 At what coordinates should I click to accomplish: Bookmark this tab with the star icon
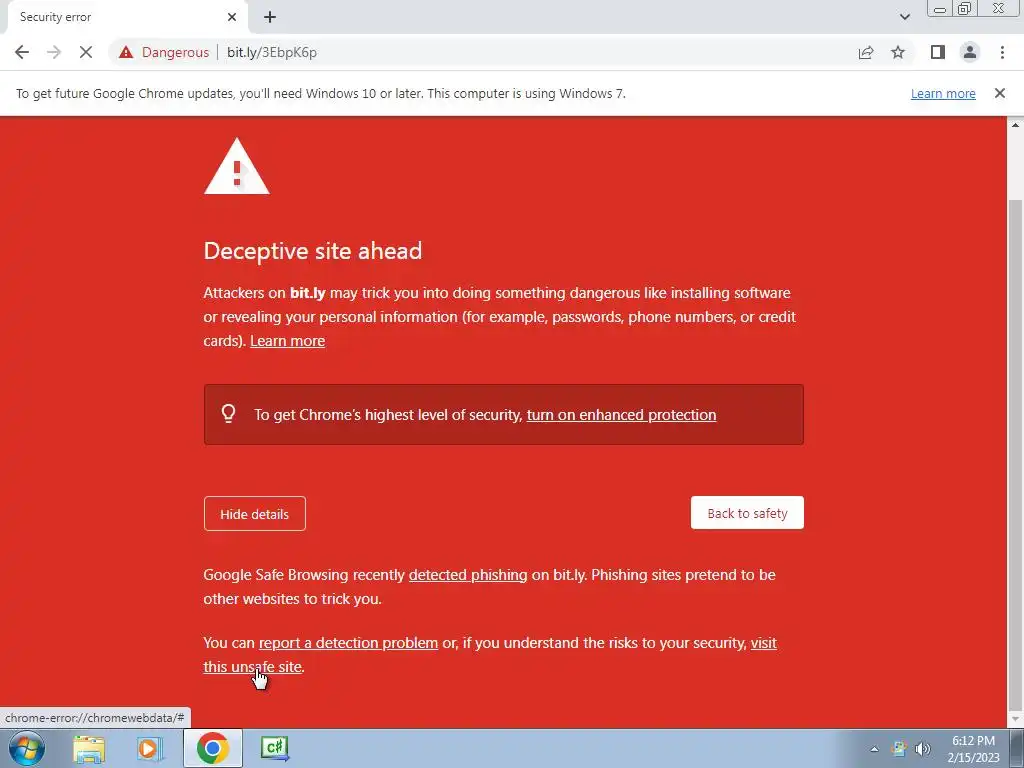898,52
